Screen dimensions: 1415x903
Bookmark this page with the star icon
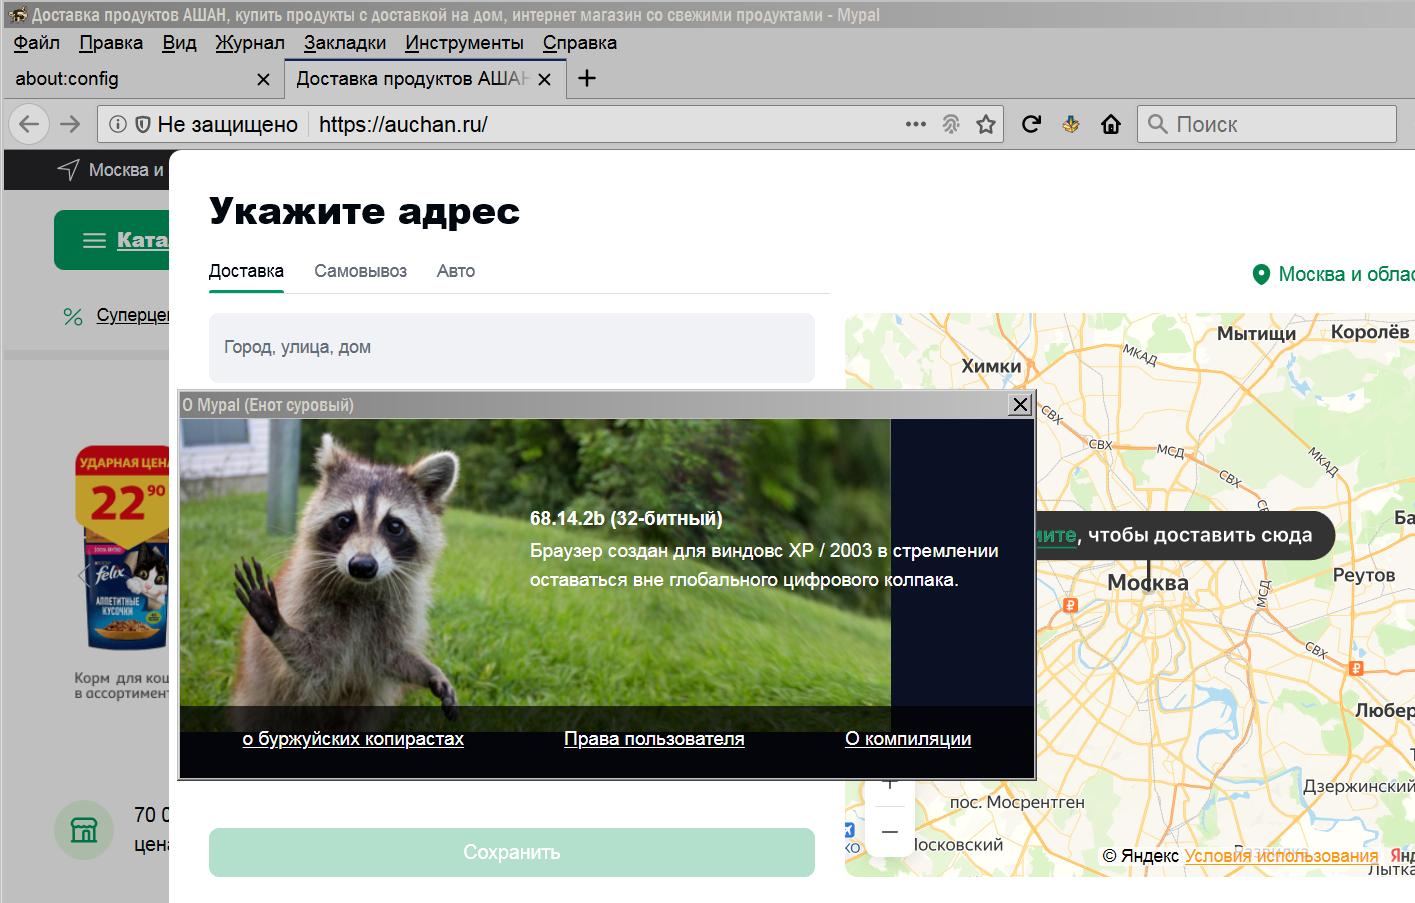(x=986, y=124)
